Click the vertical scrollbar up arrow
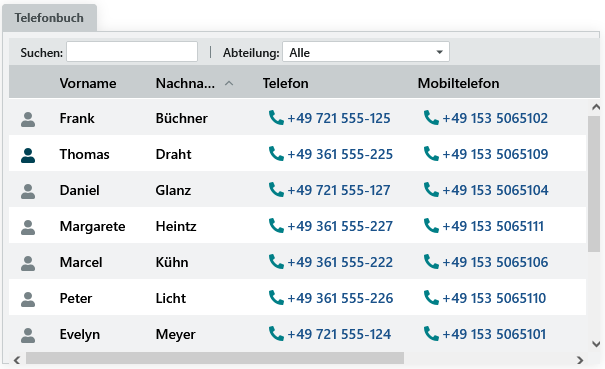 (596, 107)
